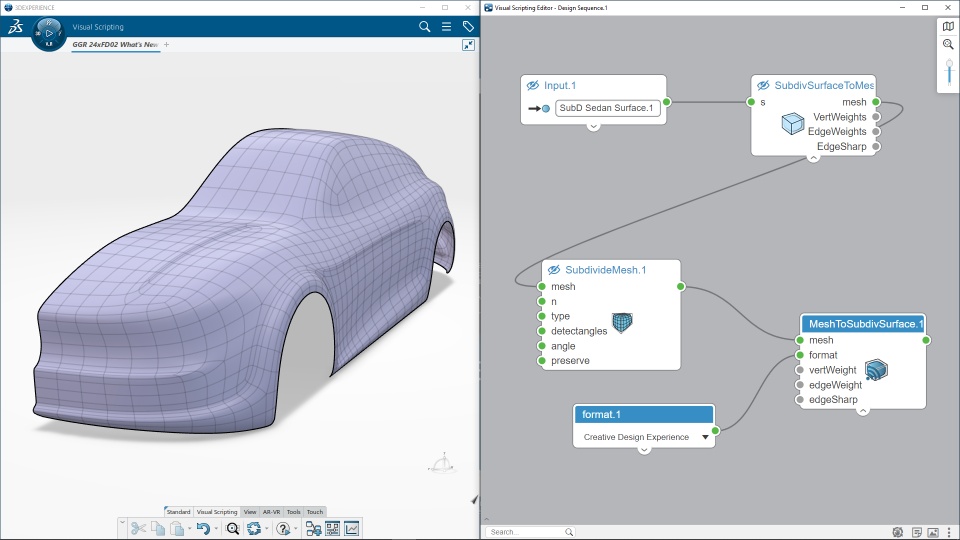Expand the Input.1 node chevron
This screenshot has height=540, width=960.
point(593,127)
